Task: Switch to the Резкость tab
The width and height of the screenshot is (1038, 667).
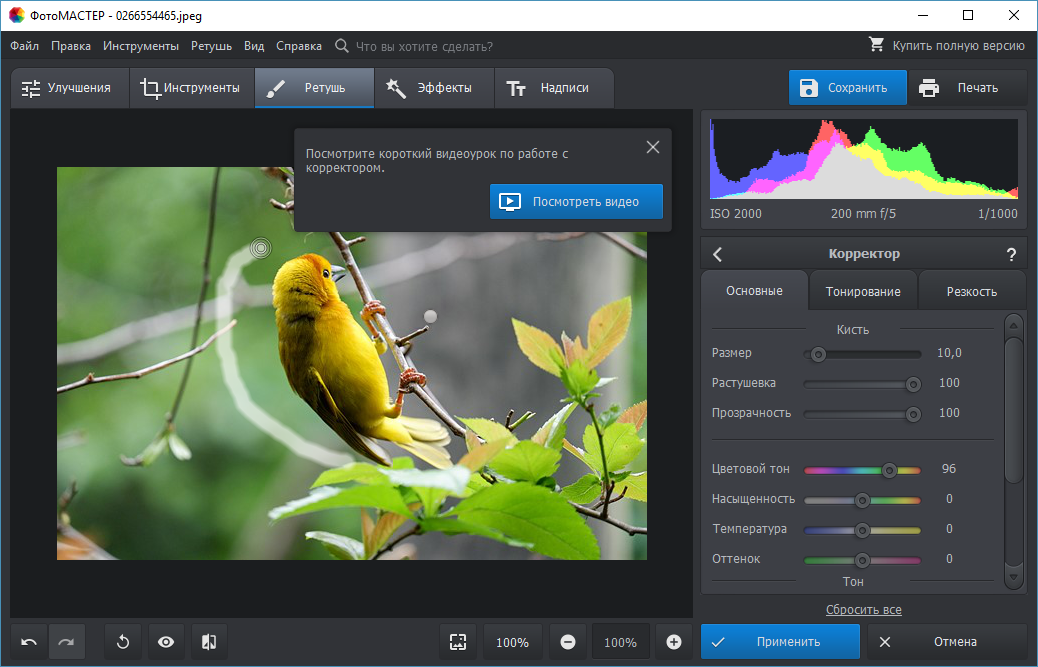Action: coord(971,291)
